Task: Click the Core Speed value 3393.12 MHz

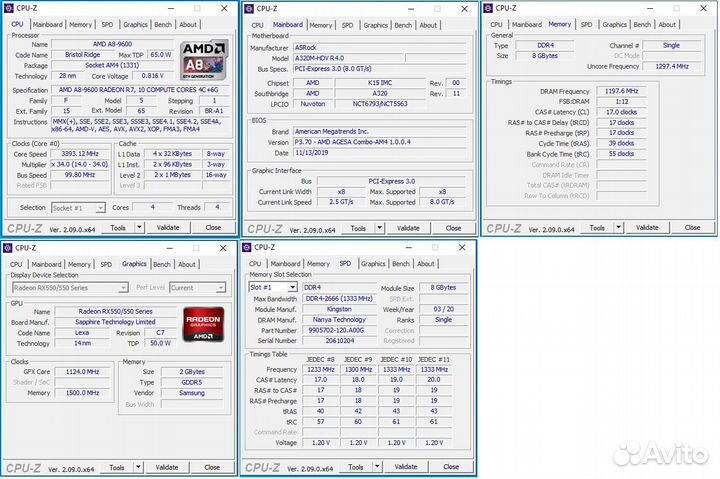Action: [x=79, y=154]
